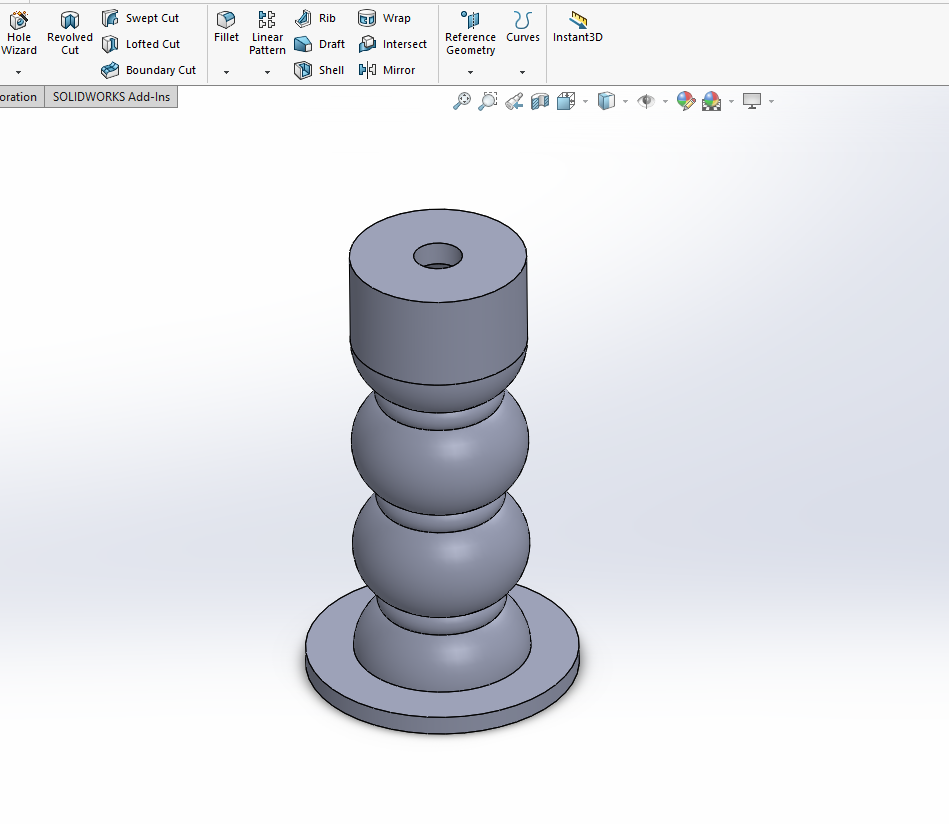Expand Fillet dropdown arrow
The image size is (949, 824).
(x=226, y=72)
